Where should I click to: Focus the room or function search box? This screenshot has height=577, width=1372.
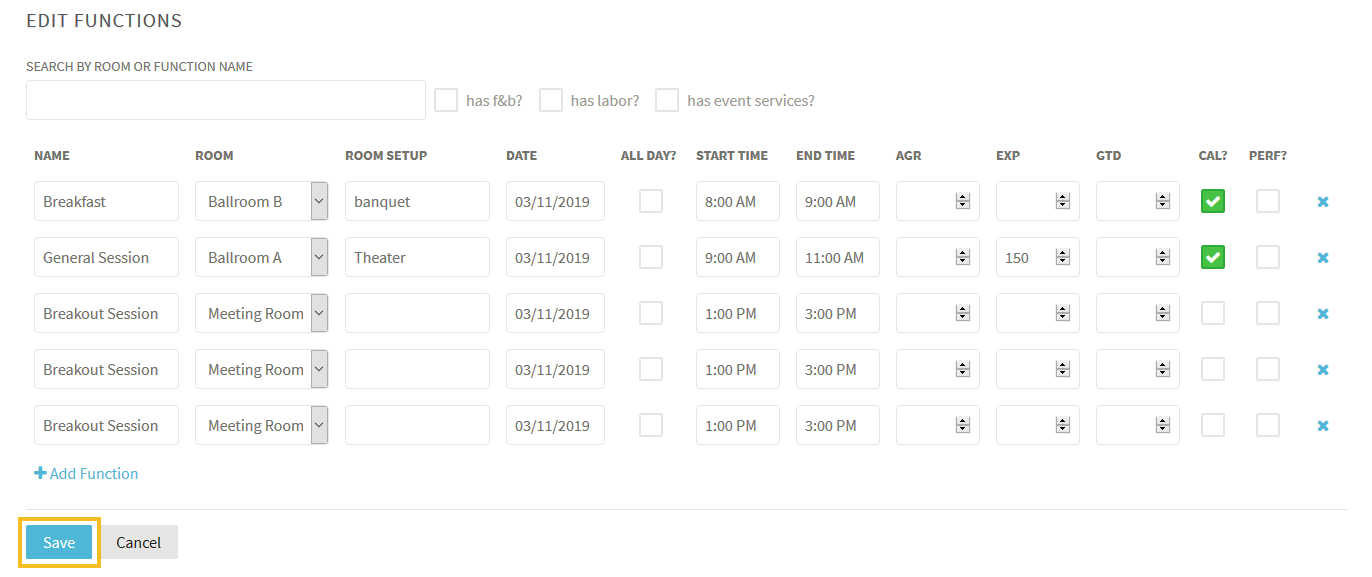click(x=226, y=100)
